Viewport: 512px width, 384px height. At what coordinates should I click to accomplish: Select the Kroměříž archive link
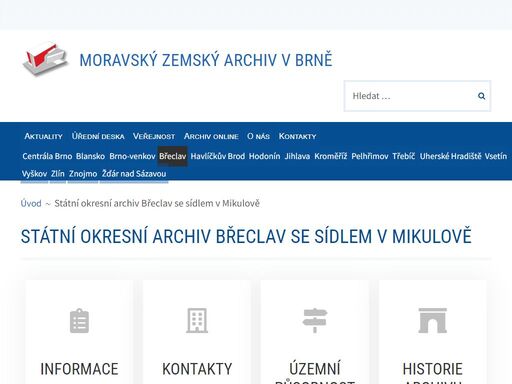pyautogui.click(x=331, y=156)
